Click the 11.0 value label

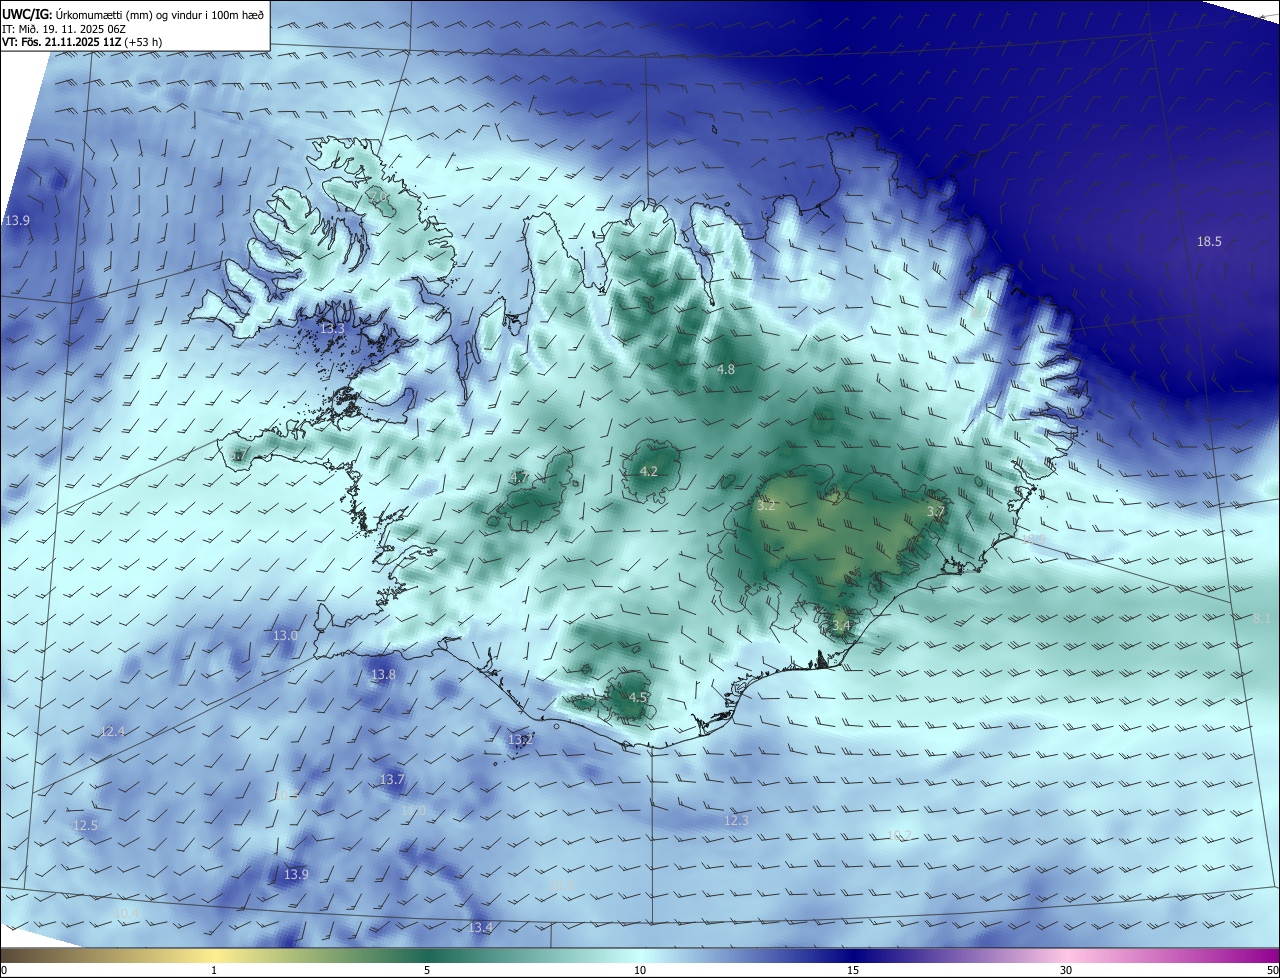(x=413, y=810)
